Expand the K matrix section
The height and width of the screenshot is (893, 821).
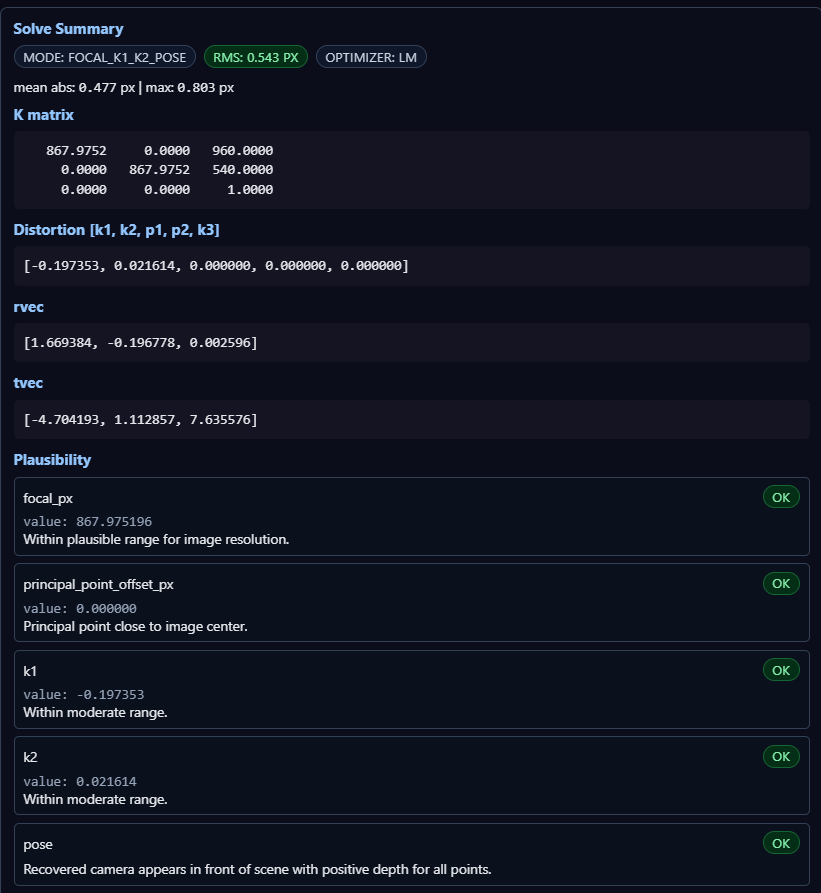click(43, 115)
